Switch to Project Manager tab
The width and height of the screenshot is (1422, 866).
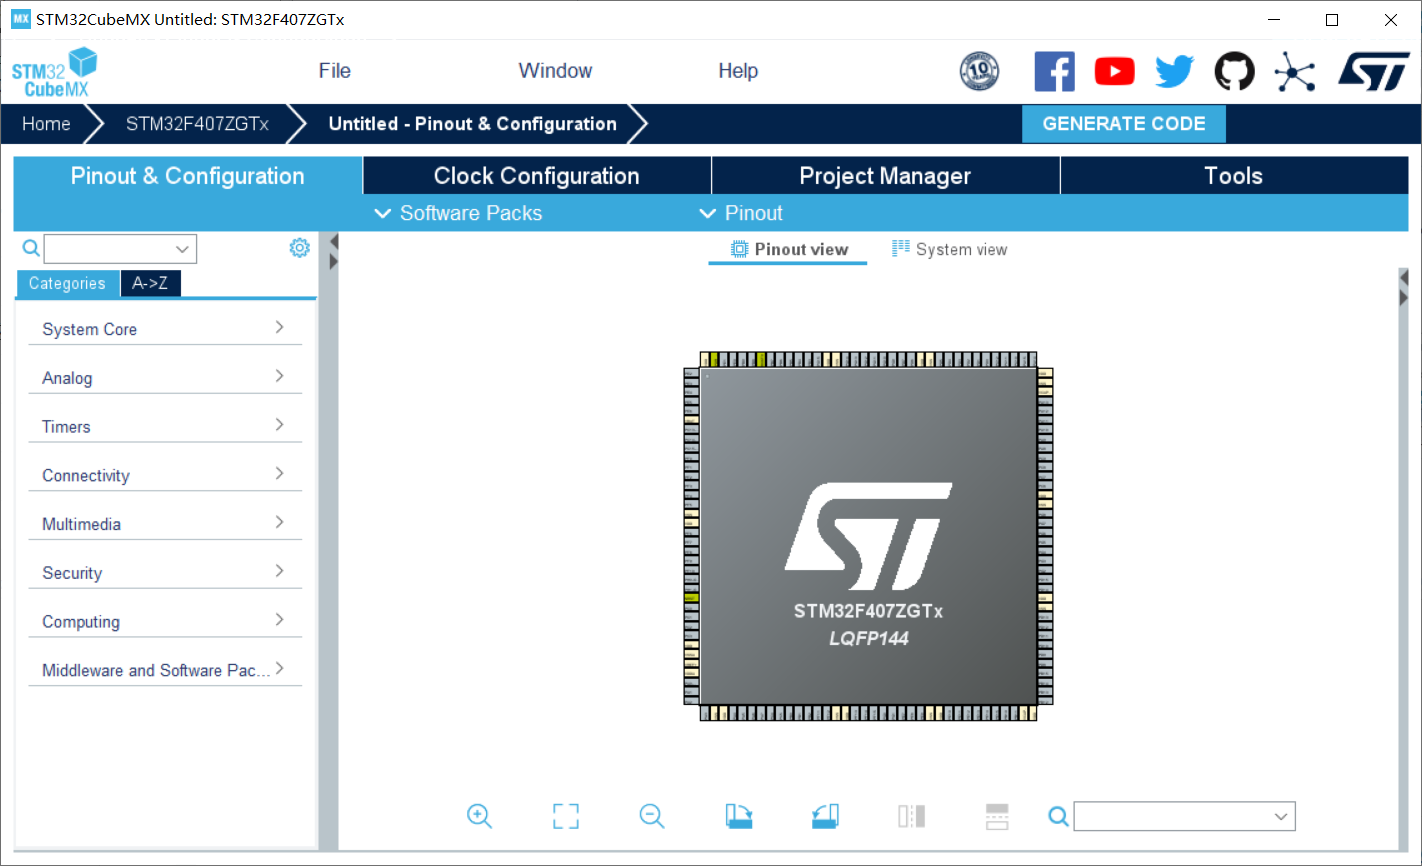pos(885,176)
